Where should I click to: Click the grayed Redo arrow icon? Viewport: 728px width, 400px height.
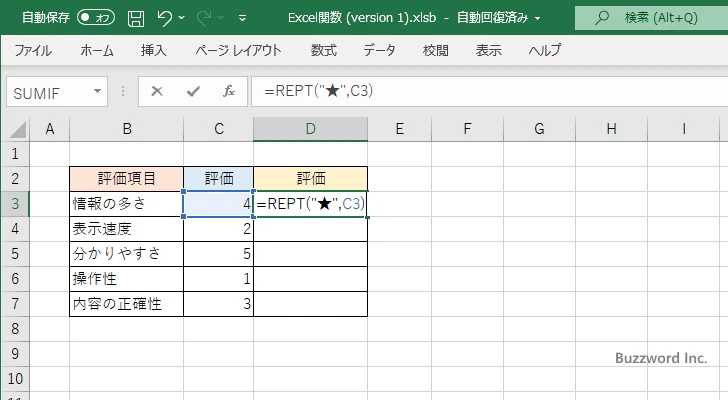(204, 18)
